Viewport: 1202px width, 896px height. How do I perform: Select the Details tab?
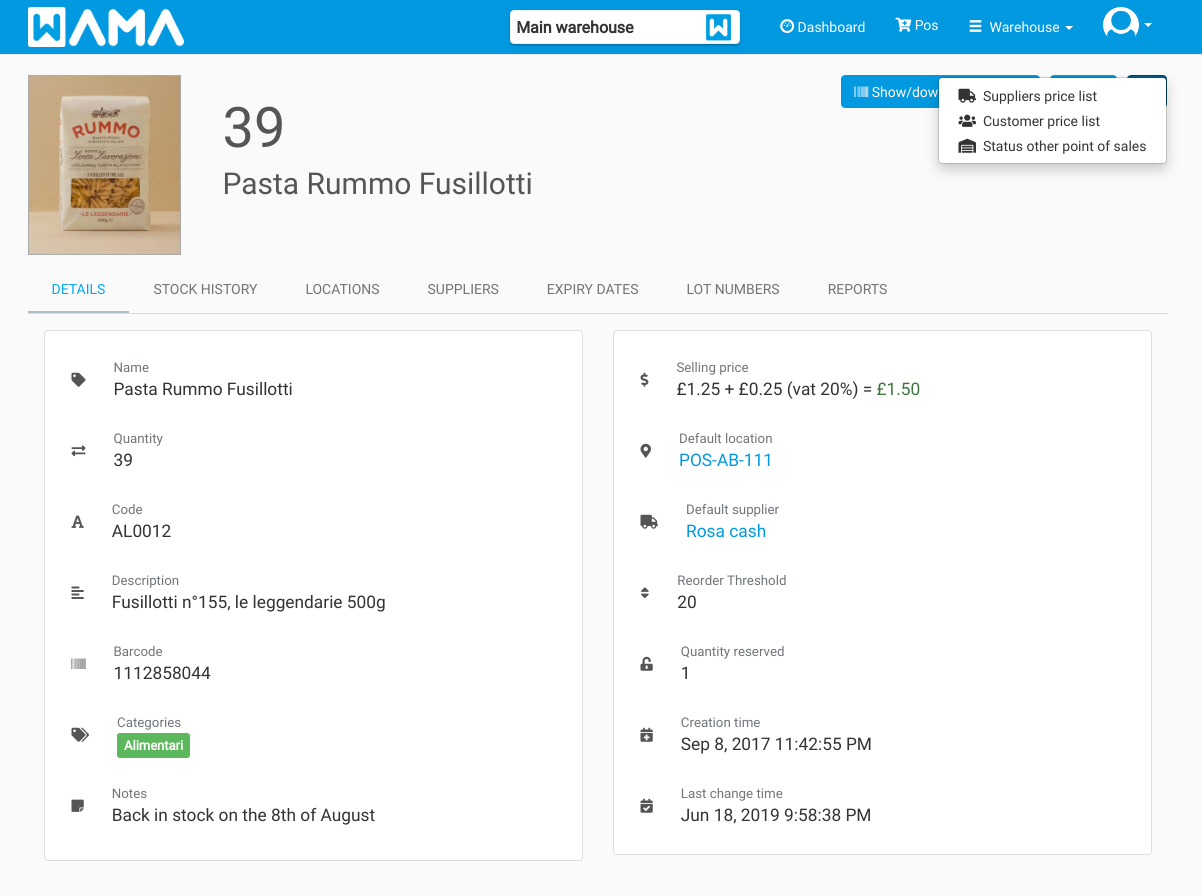(78, 289)
